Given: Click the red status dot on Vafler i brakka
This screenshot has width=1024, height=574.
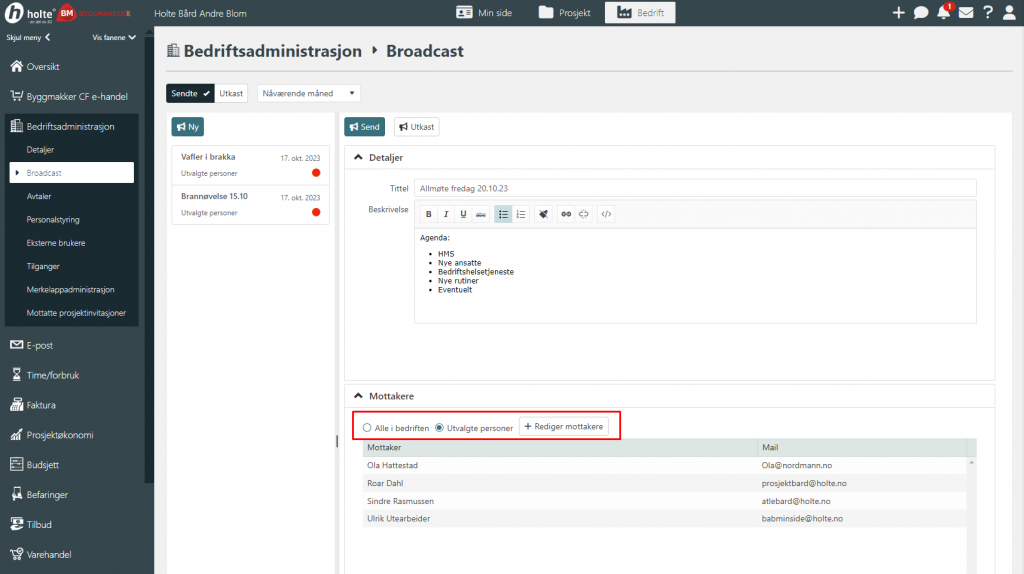Looking at the screenshot, I should pyautogui.click(x=316, y=173).
